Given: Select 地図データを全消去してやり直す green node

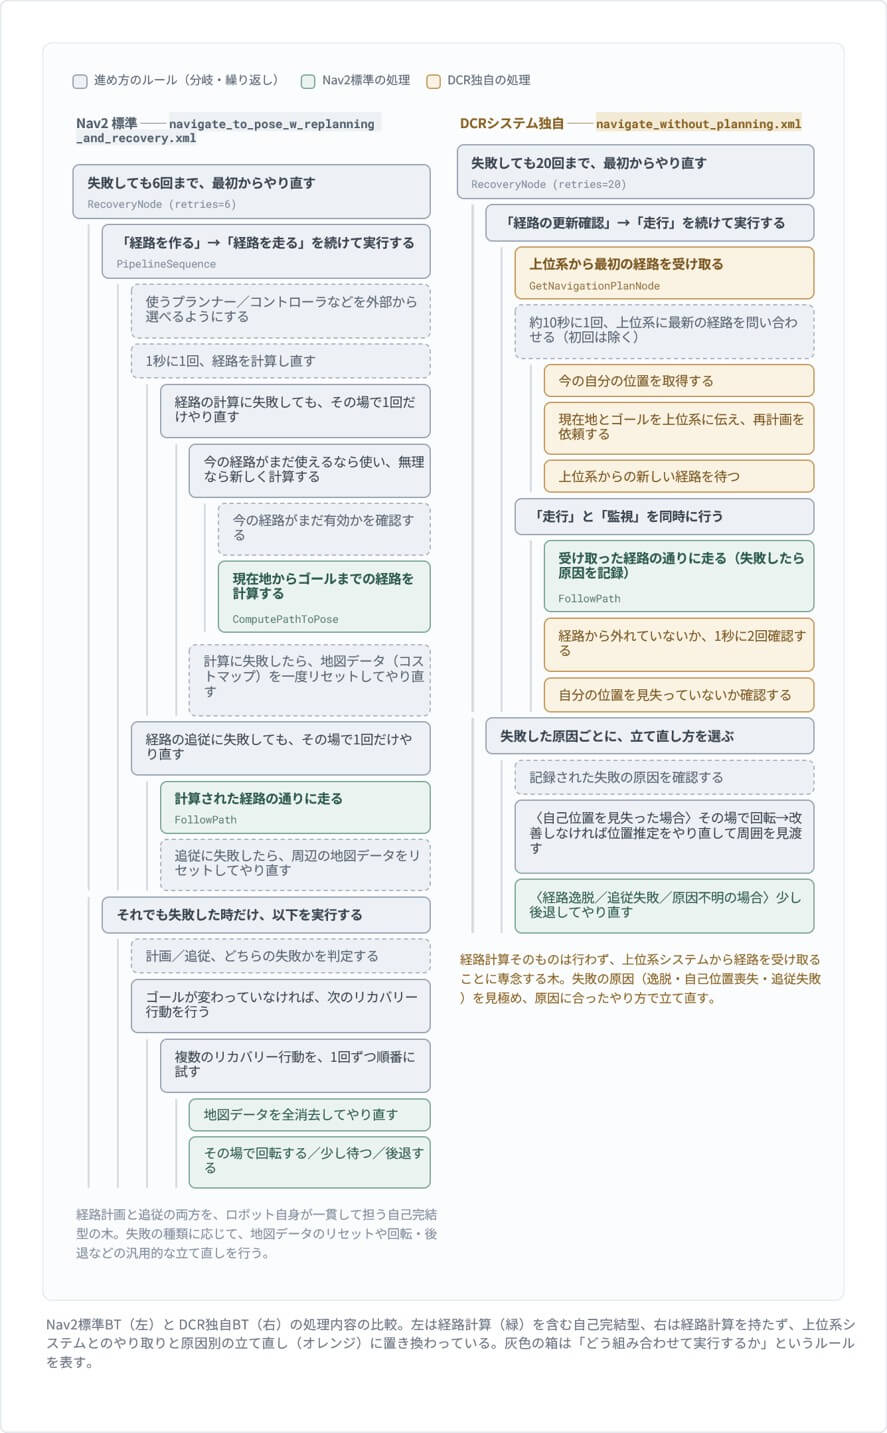Looking at the screenshot, I should tap(310, 1115).
